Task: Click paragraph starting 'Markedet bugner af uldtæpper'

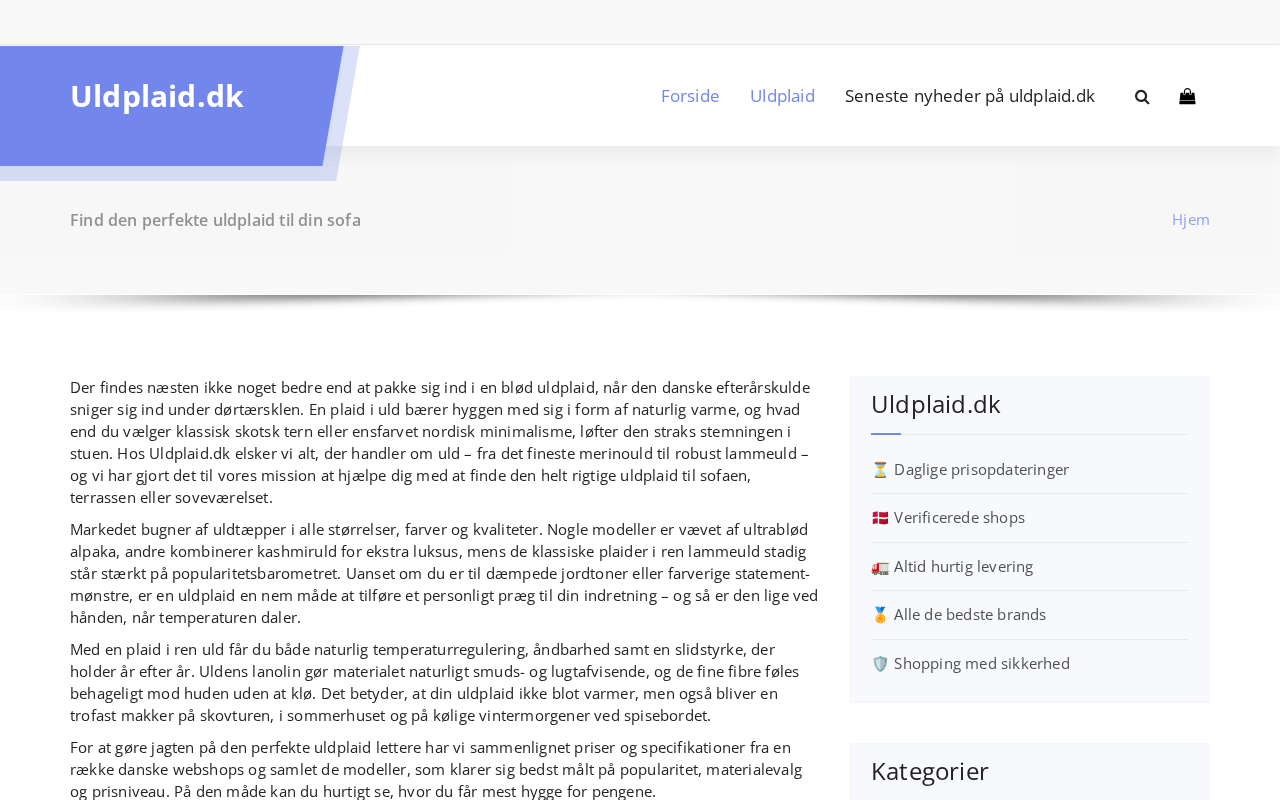Action: 444,574
